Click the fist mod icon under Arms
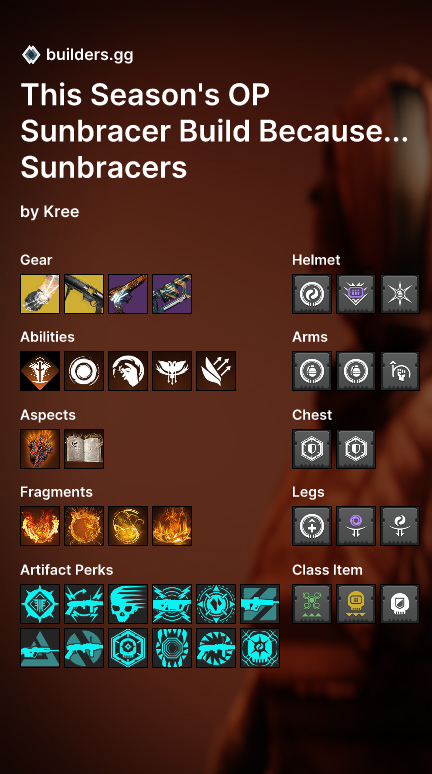Image resolution: width=432 pixels, height=774 pixels. (400, 371)
